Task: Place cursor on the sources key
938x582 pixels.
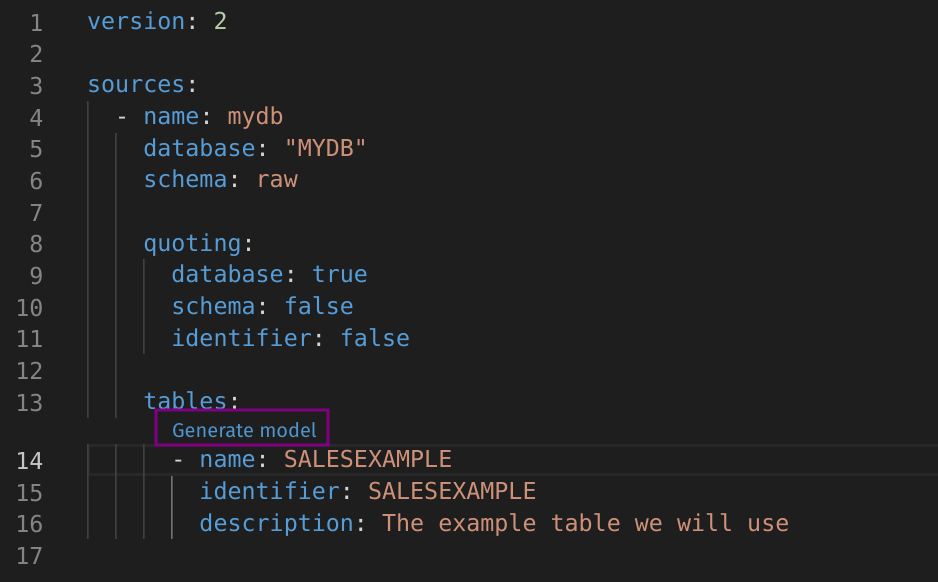Action: tap(136, 84)
